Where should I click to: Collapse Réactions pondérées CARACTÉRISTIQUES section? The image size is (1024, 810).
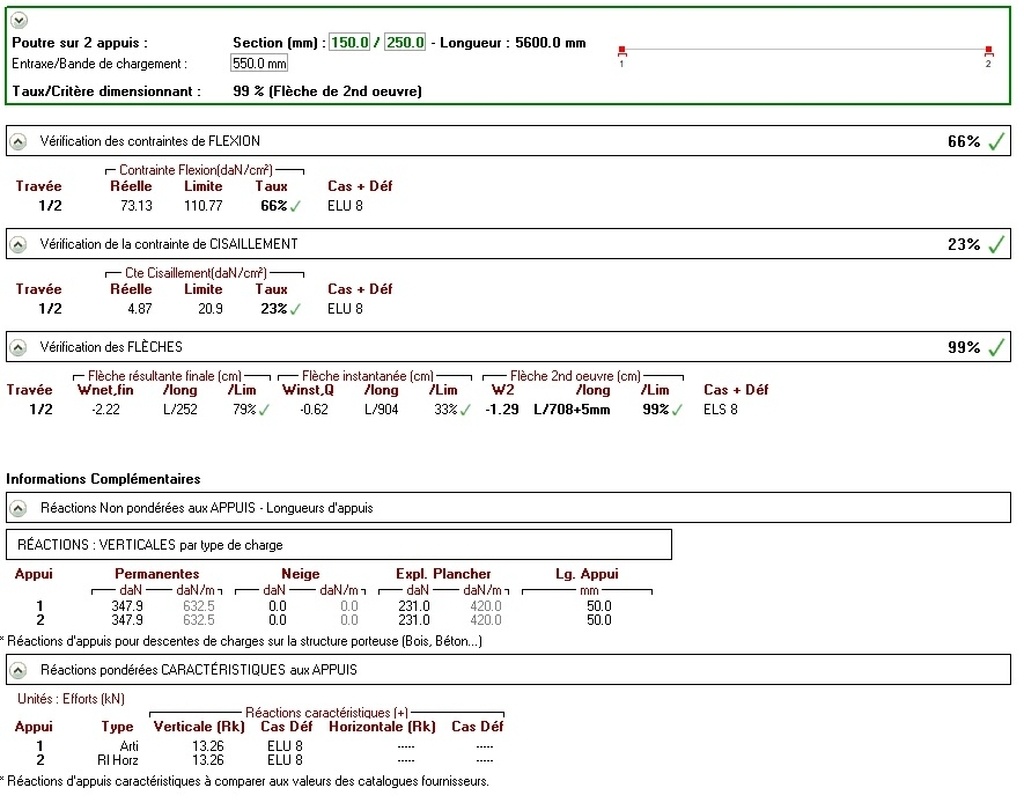point(18,669)
